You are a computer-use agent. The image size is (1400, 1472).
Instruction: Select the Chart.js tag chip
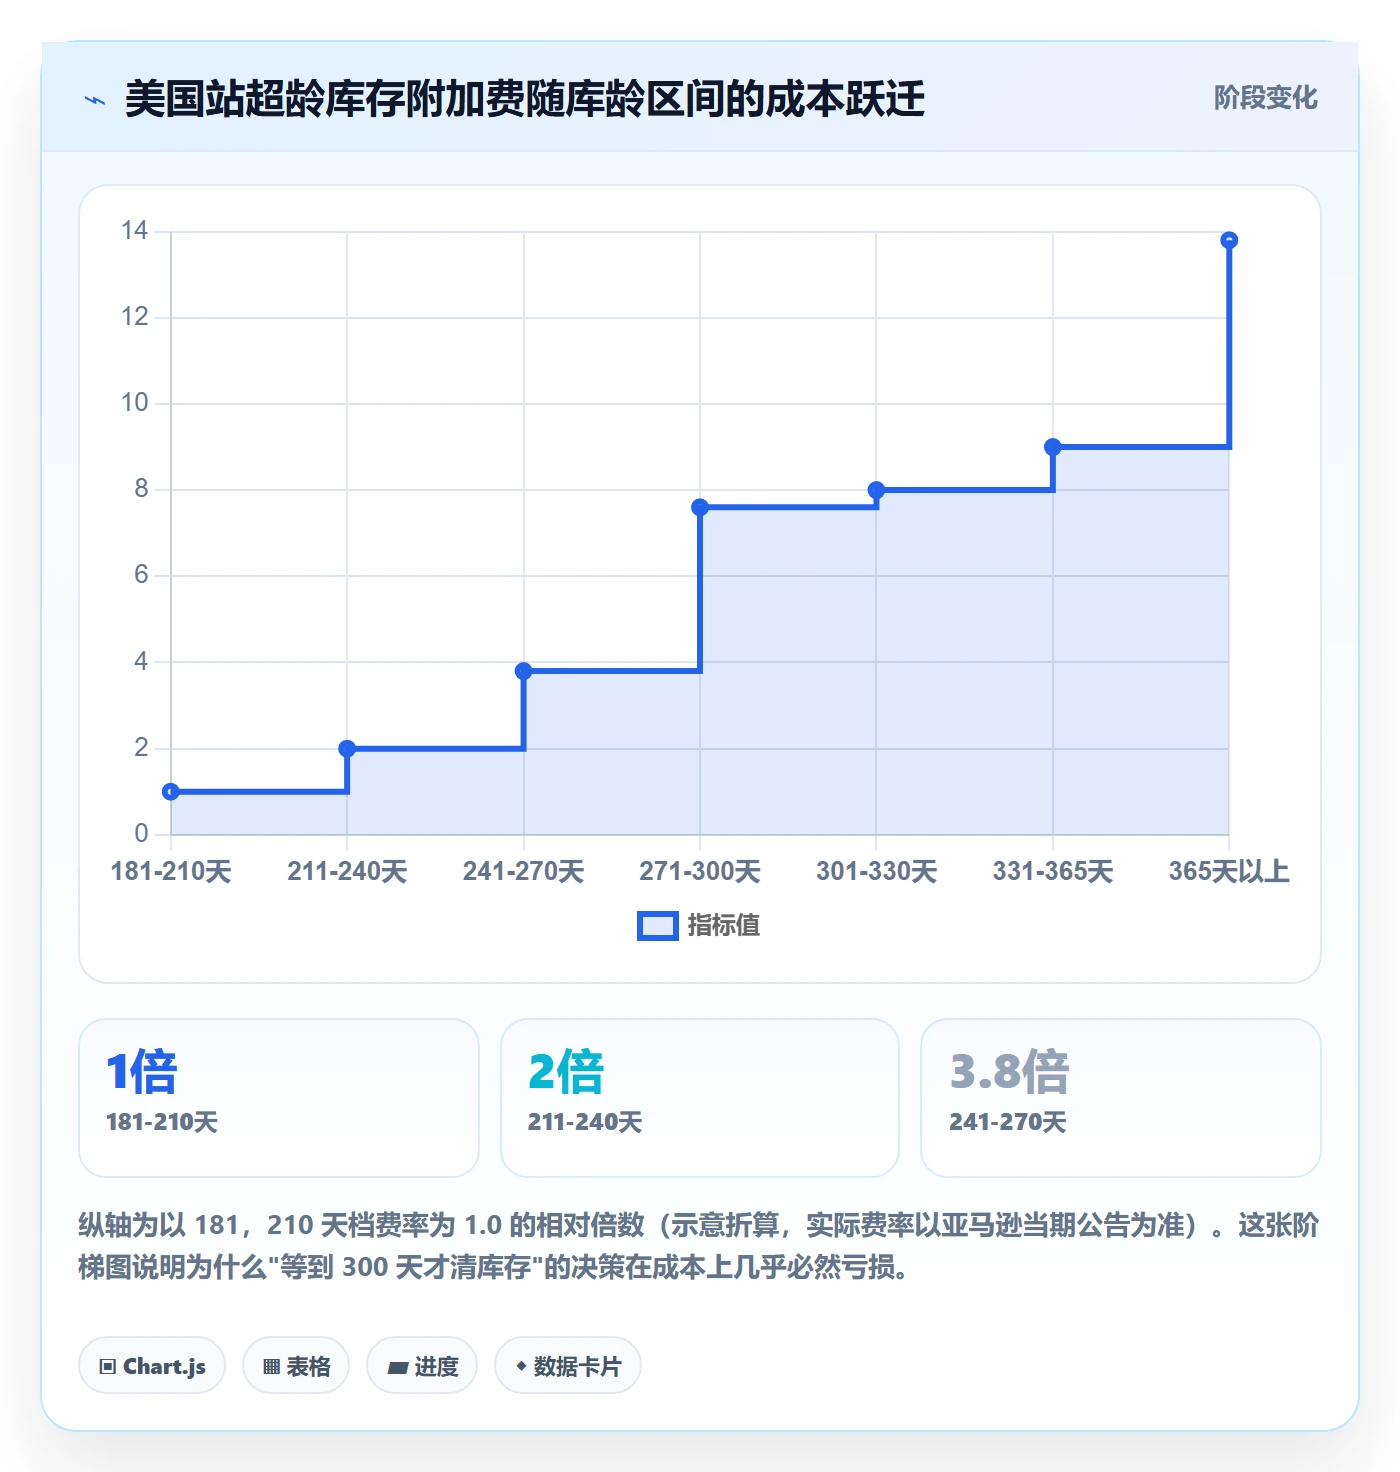[152, 1366]
